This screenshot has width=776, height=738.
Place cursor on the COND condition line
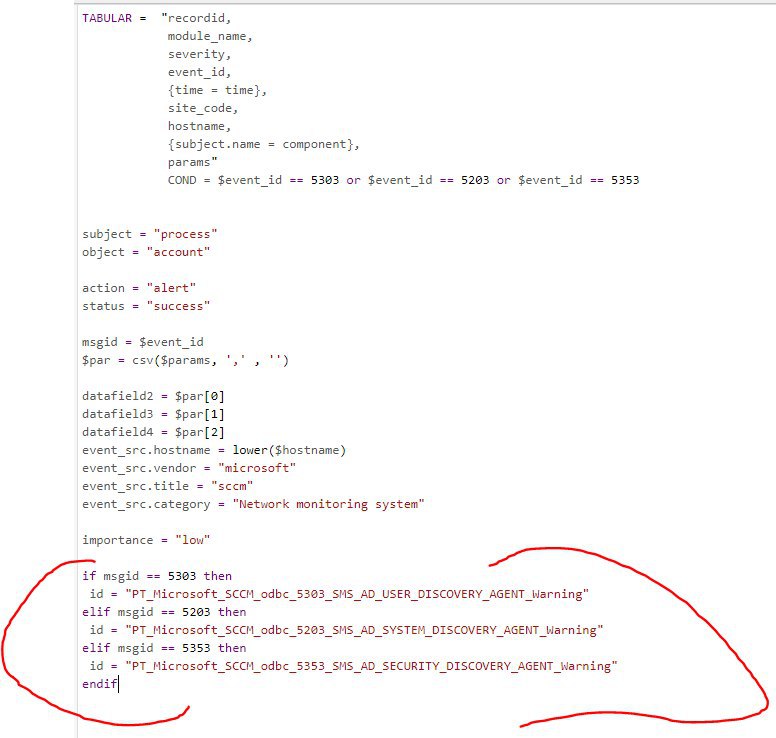403,181
